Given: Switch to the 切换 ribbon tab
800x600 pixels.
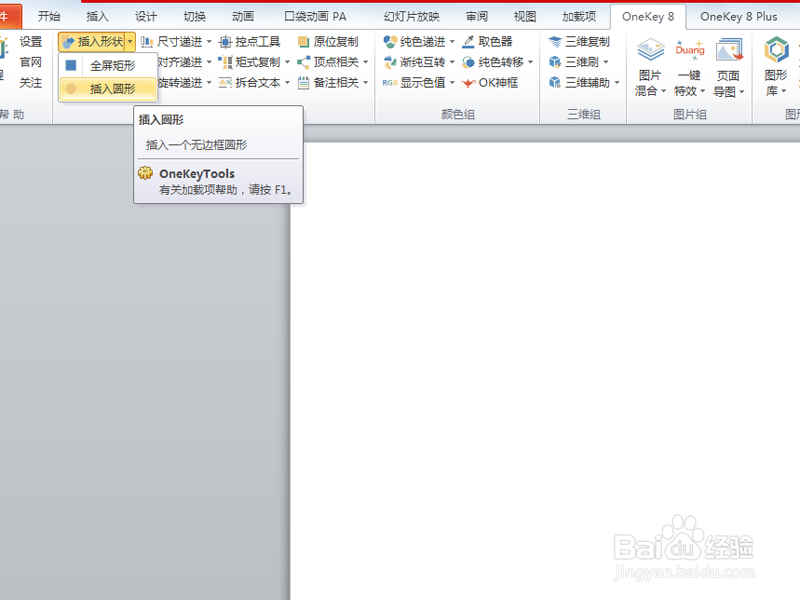Looking at the screenshot, I should pos(194,16).
